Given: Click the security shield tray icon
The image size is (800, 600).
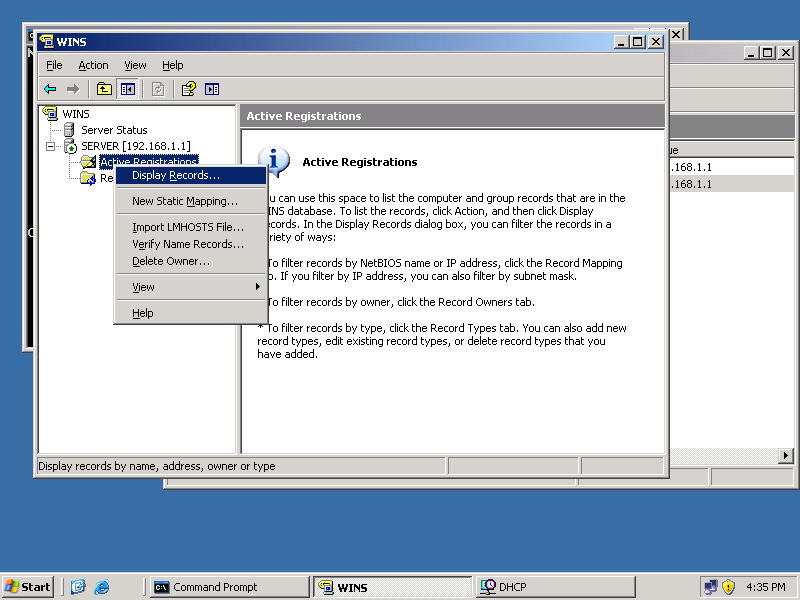Looking at the screenshot, I should click(729, 587).
